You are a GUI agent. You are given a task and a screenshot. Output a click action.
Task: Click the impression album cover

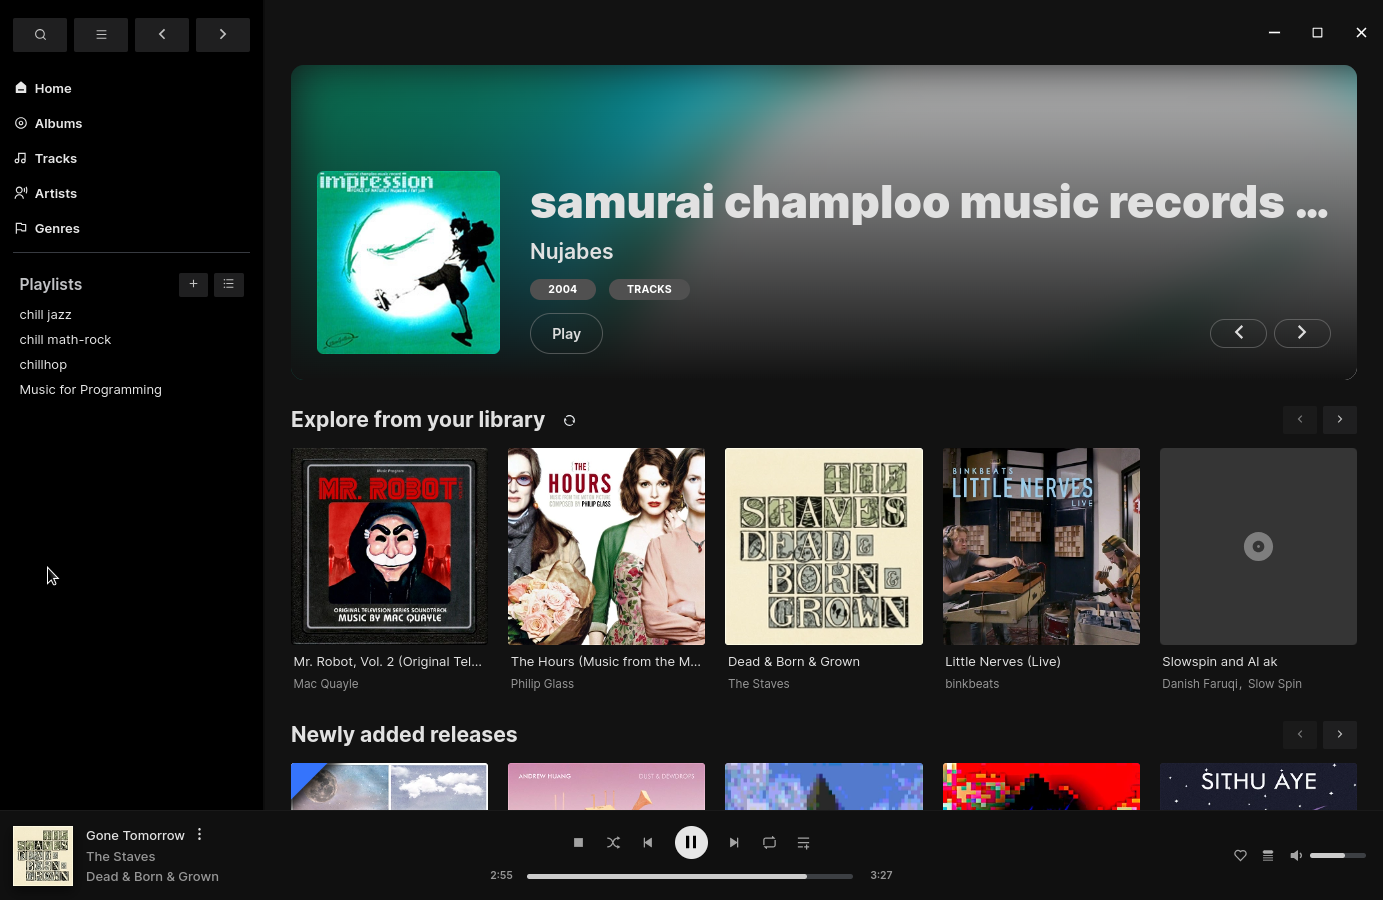coord(408,262)
